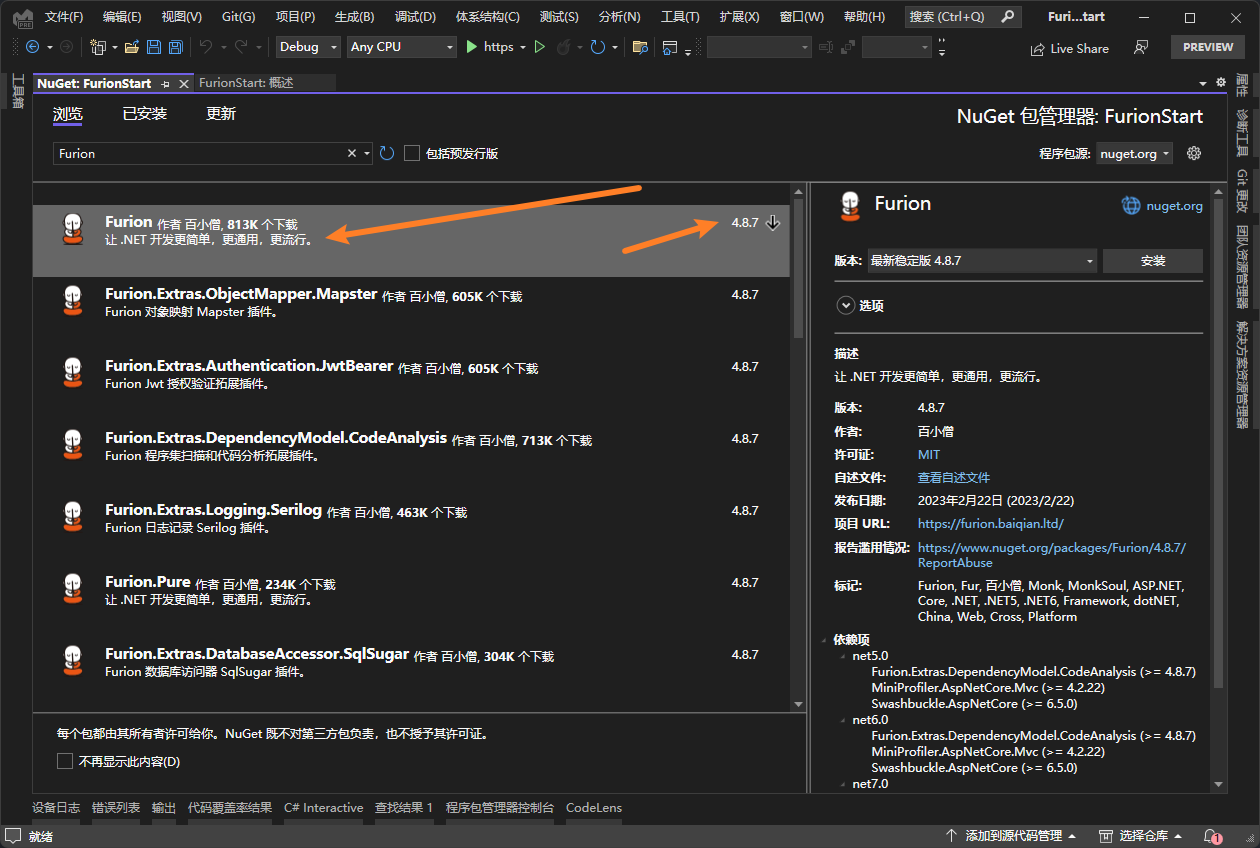This screenshot has height=848, width=1260.
Task: Click the Save All toolbar icon
Action: pyautogui.click(x=176, y=47)
